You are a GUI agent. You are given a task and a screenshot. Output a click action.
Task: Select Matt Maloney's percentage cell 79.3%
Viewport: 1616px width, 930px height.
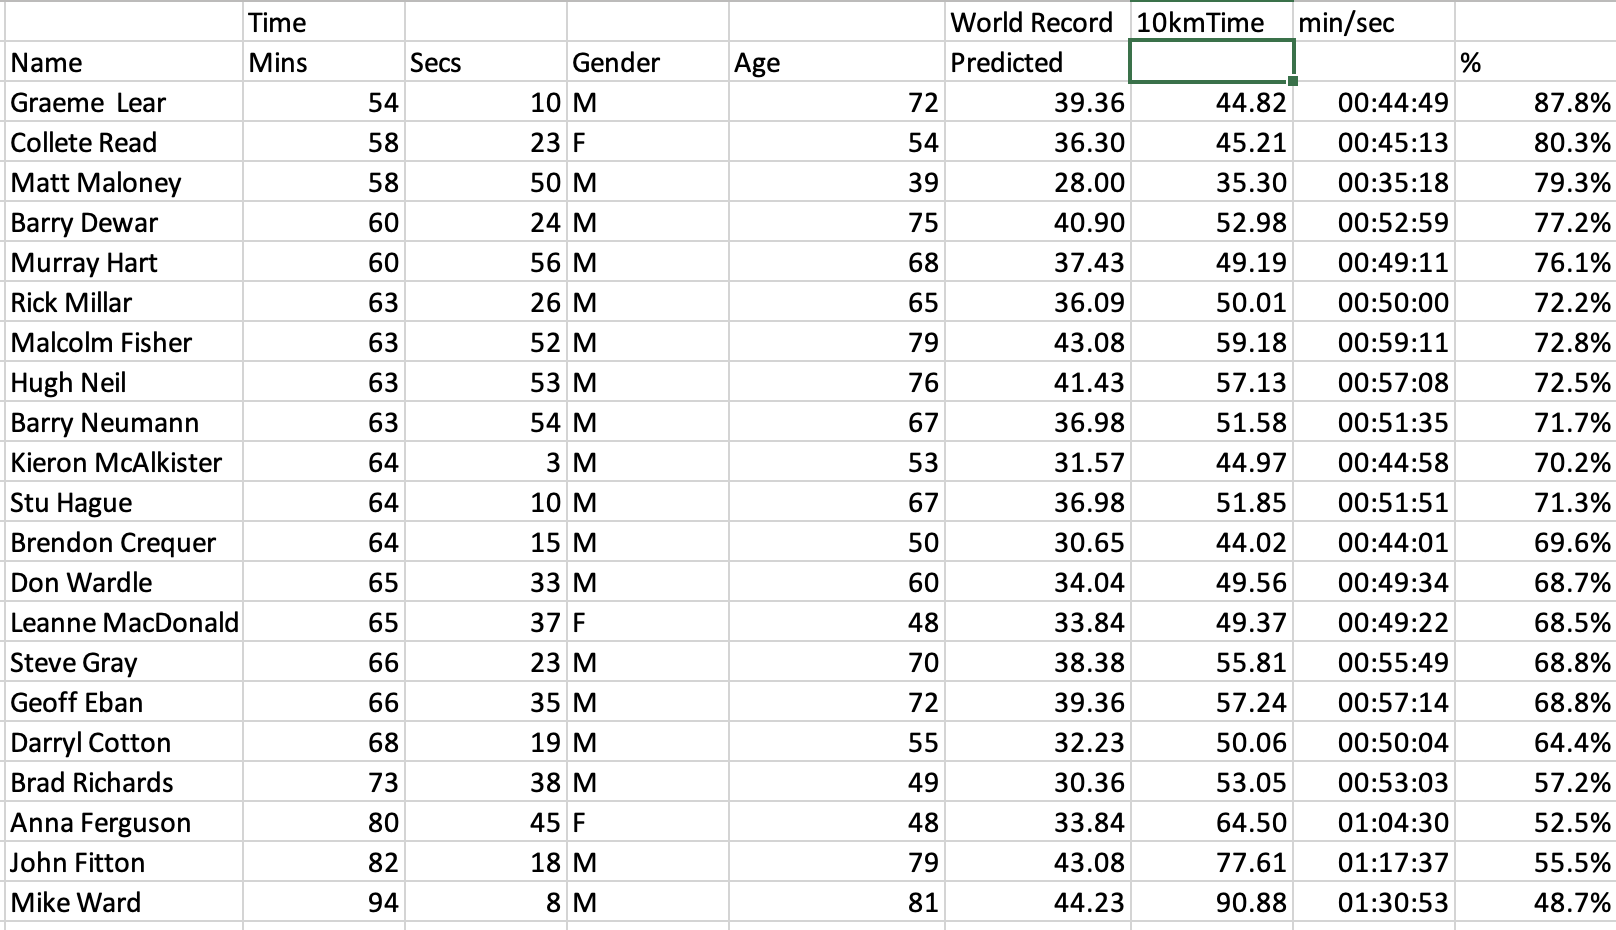(1534, 182)
